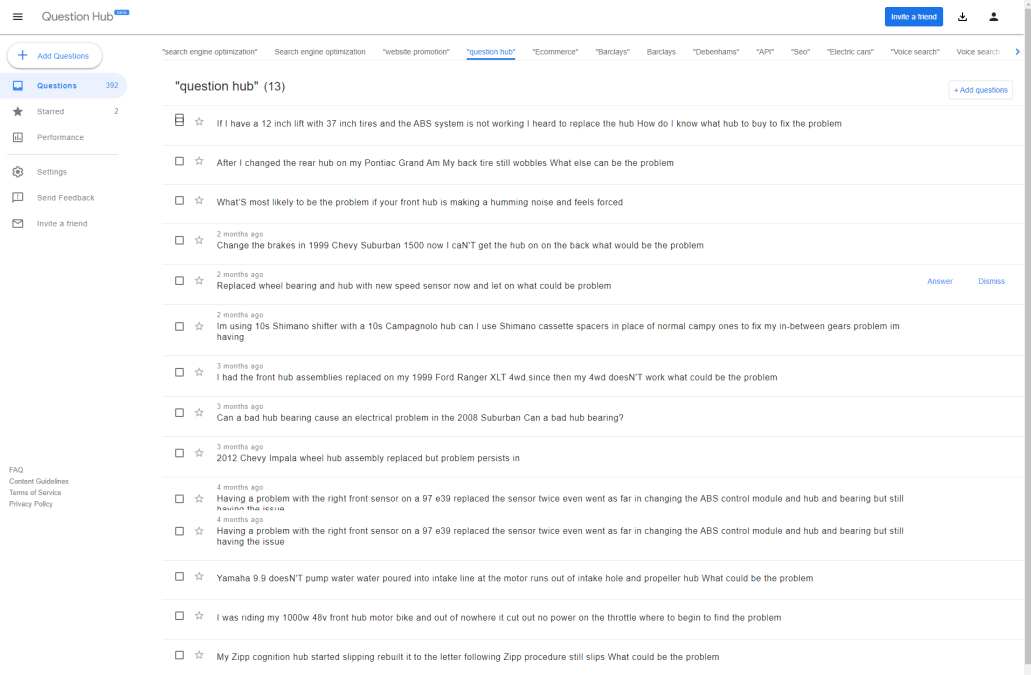The height and width of the screenshot is (675, 1031).
Task: Click the Settings gear icon
Action: [x=18, y=172]
